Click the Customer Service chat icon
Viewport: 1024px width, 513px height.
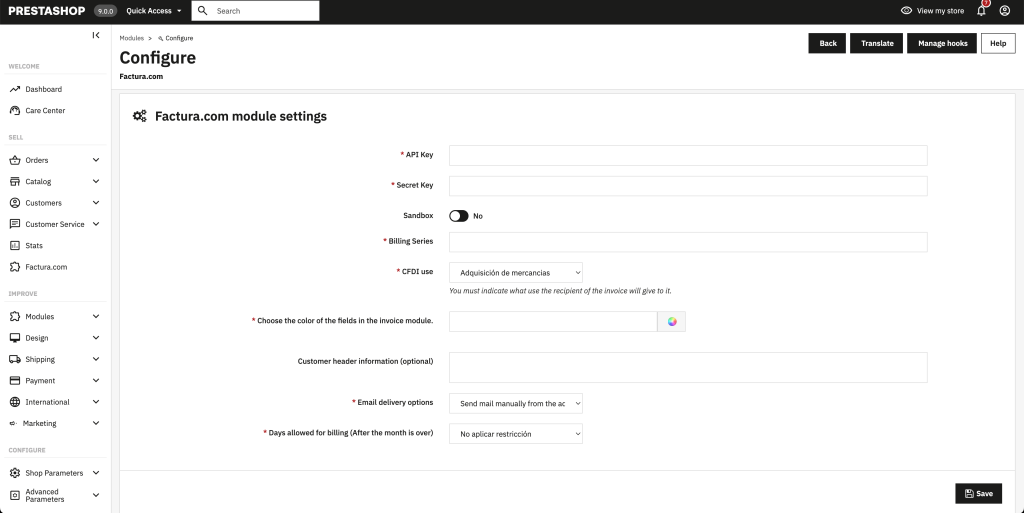14,225
